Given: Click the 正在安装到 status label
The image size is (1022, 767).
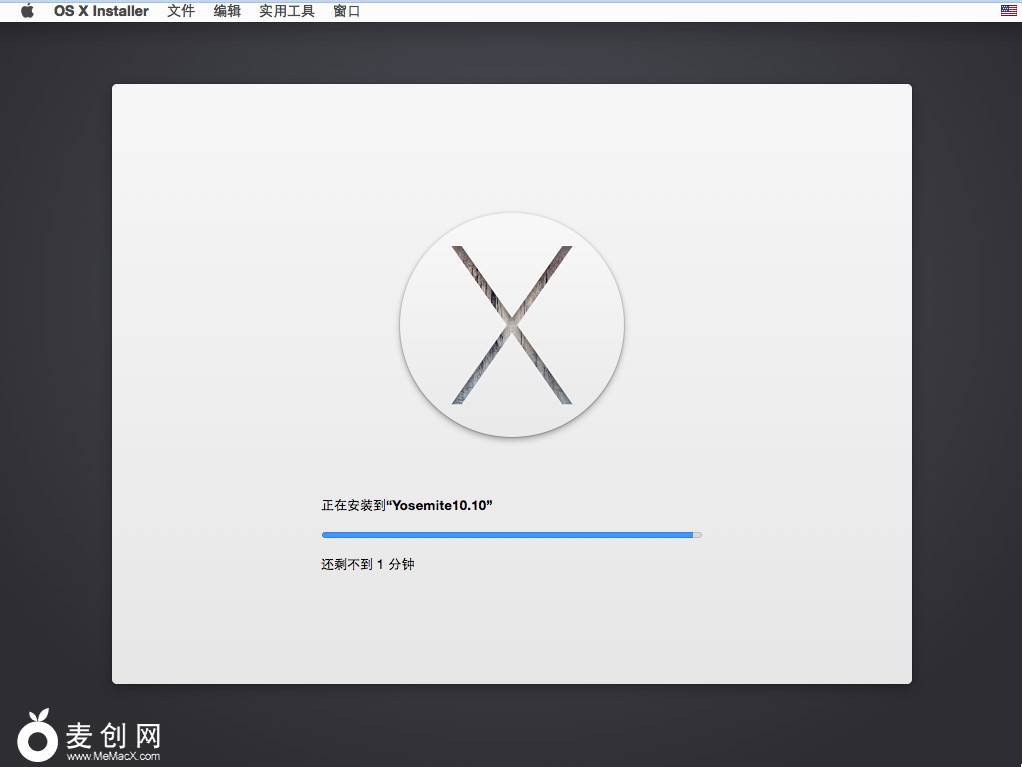Looking at the screenshot, I should click(x=352, y=506).
